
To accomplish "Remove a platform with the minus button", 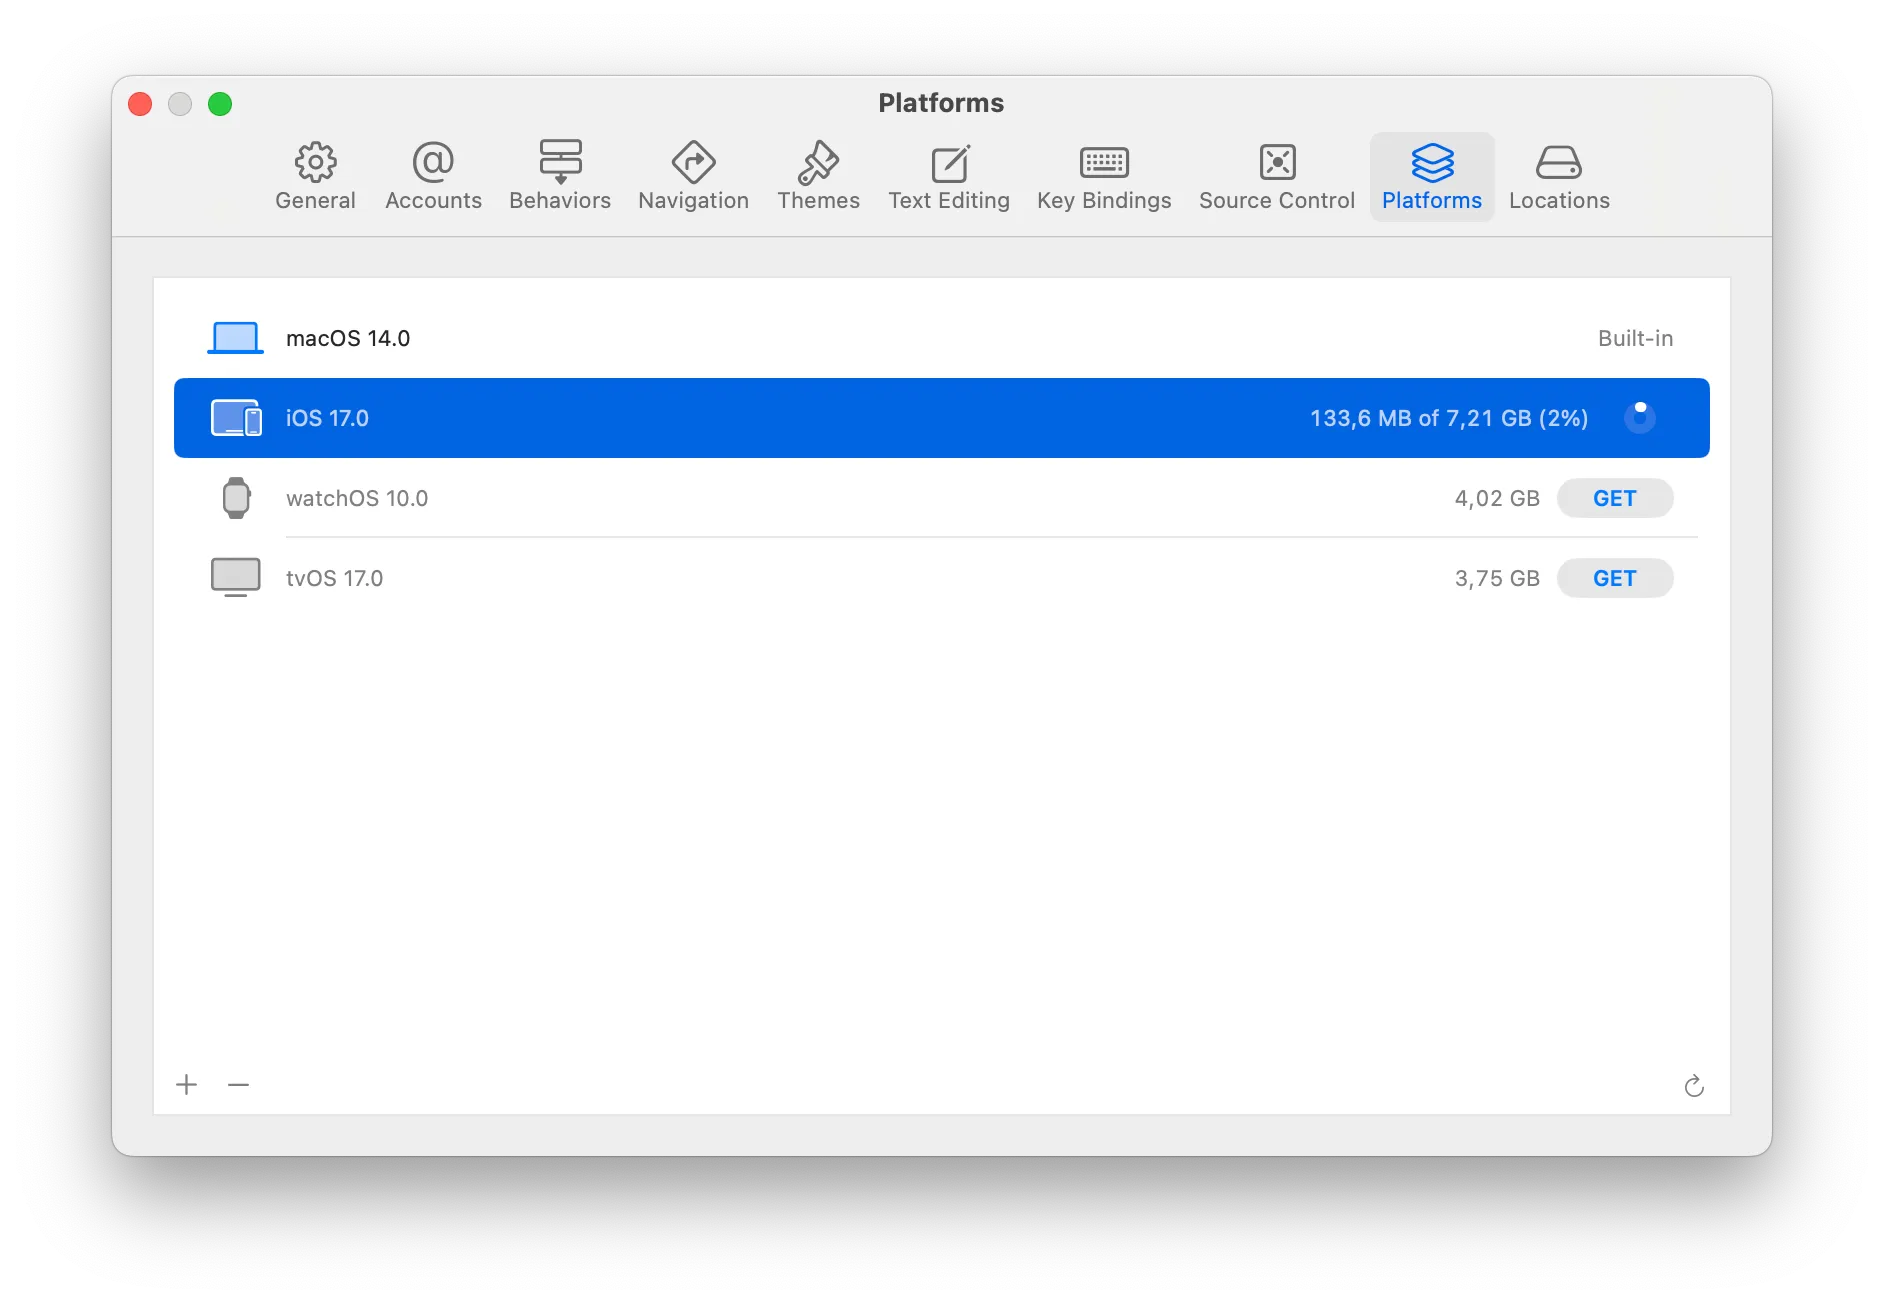I will [x=238, y=1084].
